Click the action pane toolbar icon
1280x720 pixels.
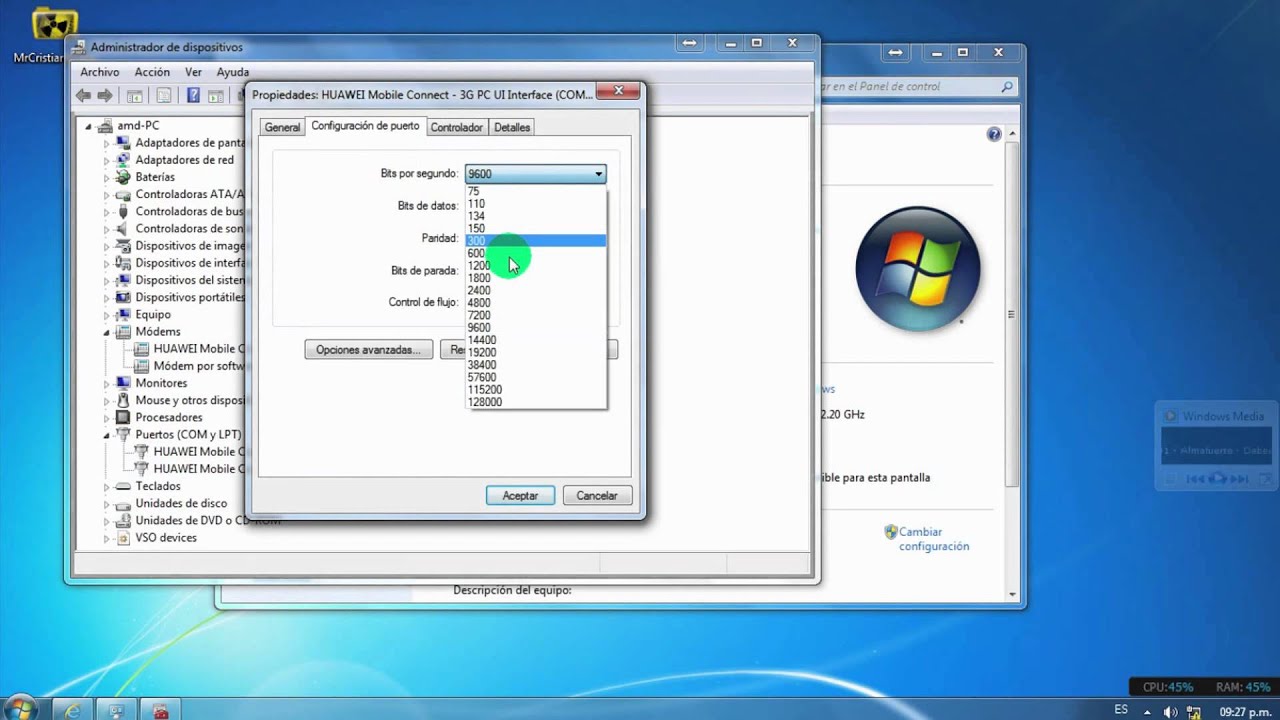click(216, 96)
